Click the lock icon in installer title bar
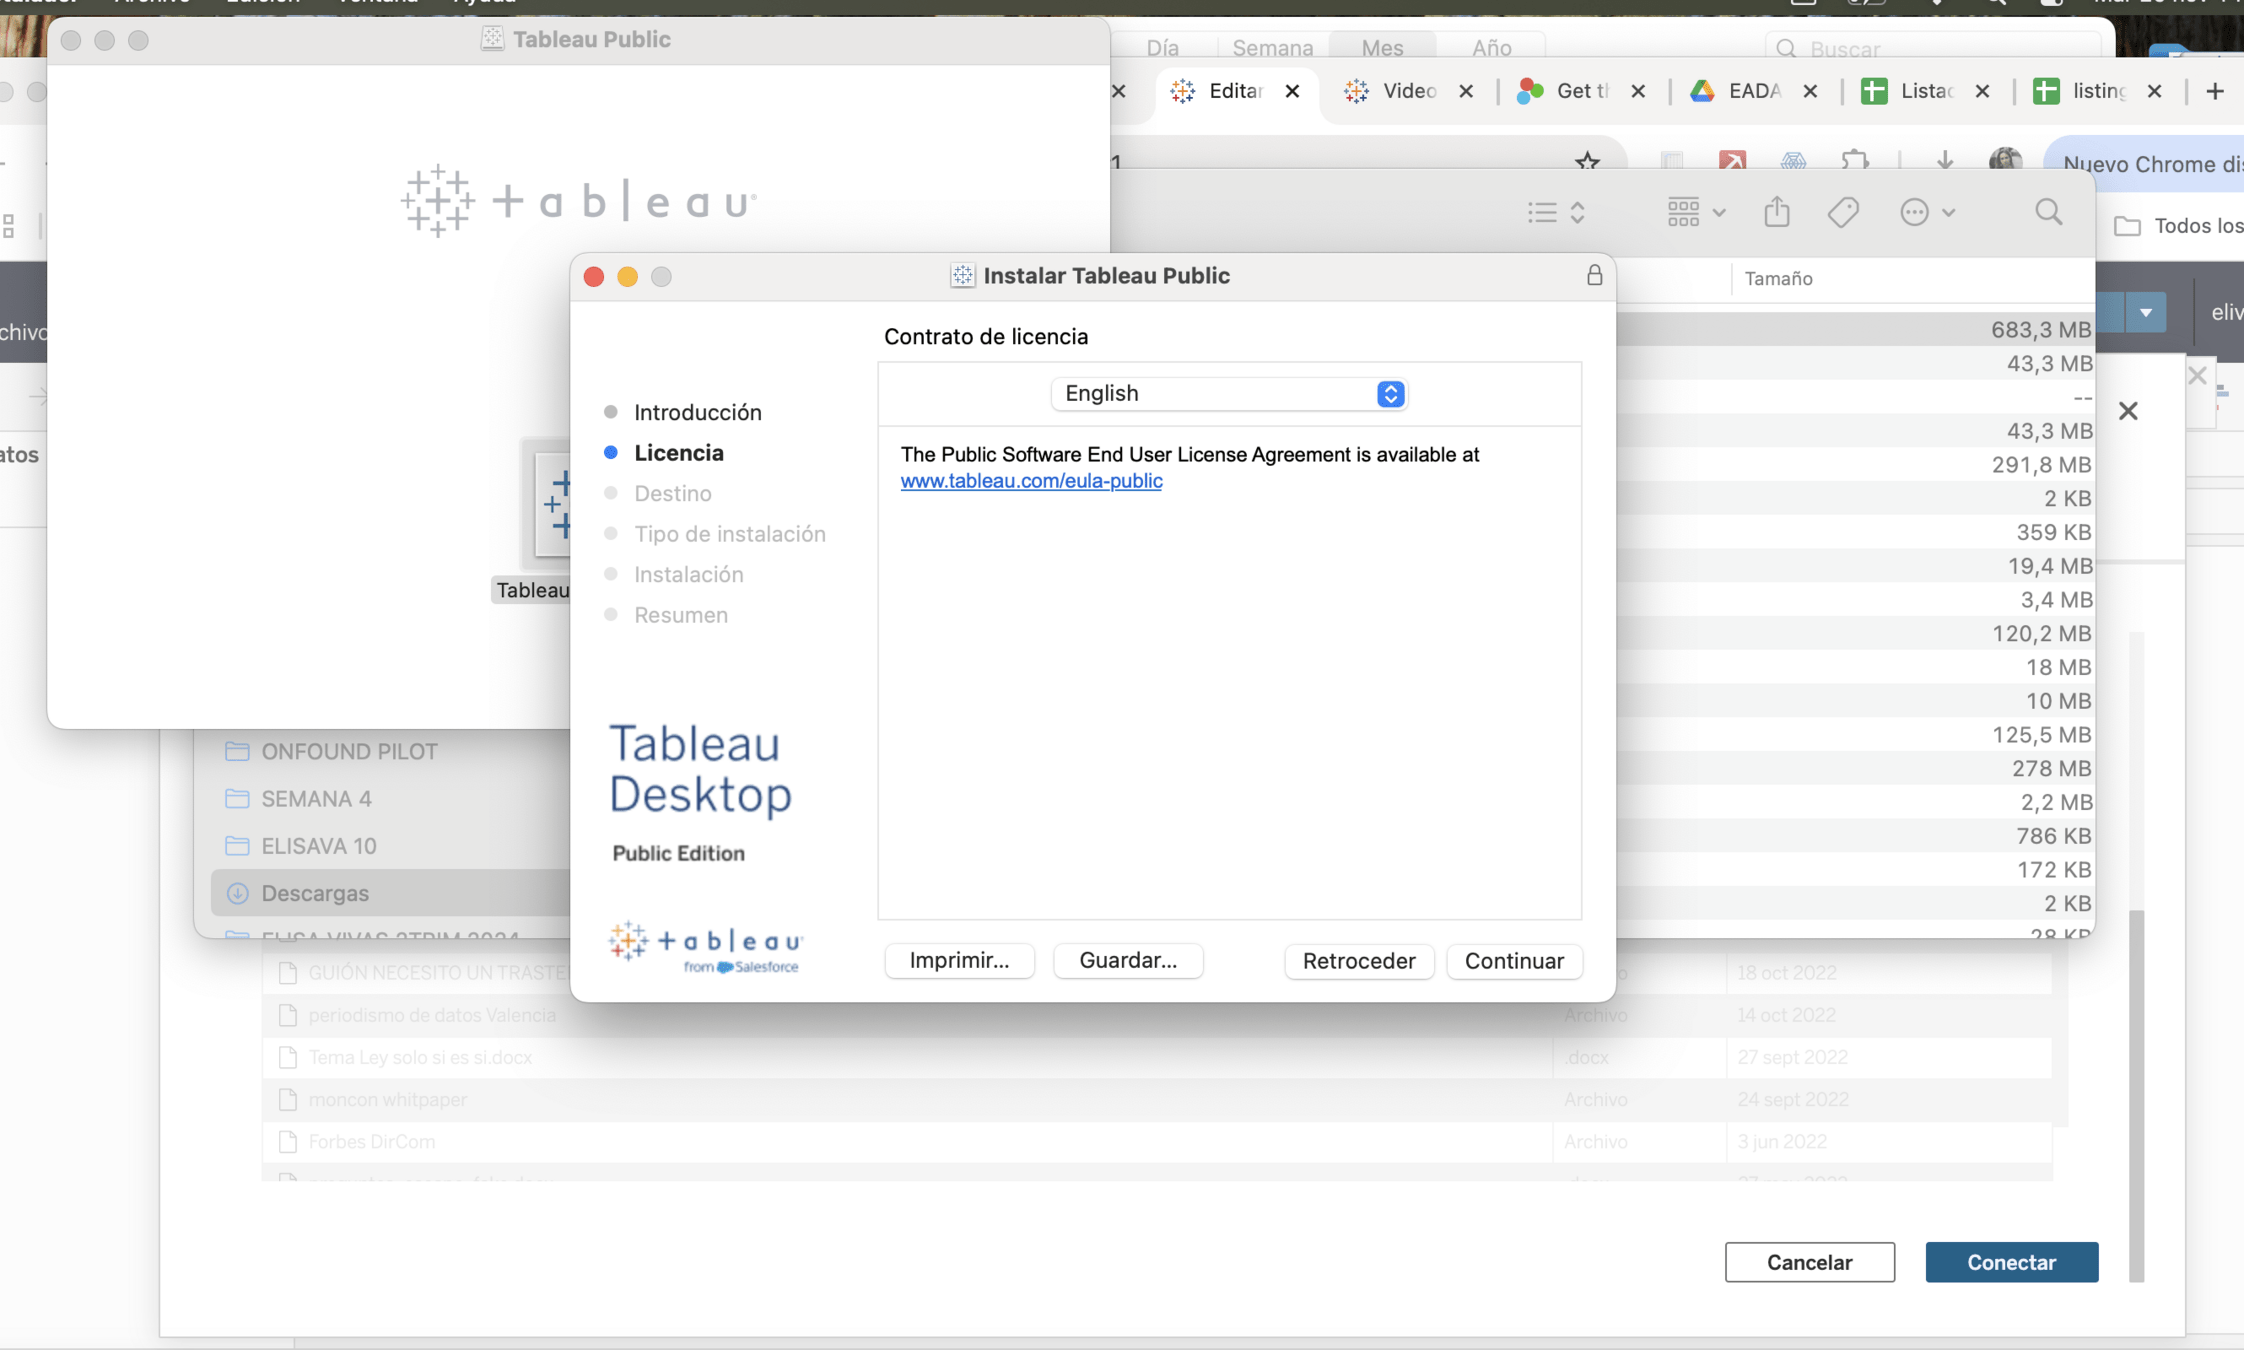The width and height of the screenshot is (2244, 1350). click(1594, 275)
